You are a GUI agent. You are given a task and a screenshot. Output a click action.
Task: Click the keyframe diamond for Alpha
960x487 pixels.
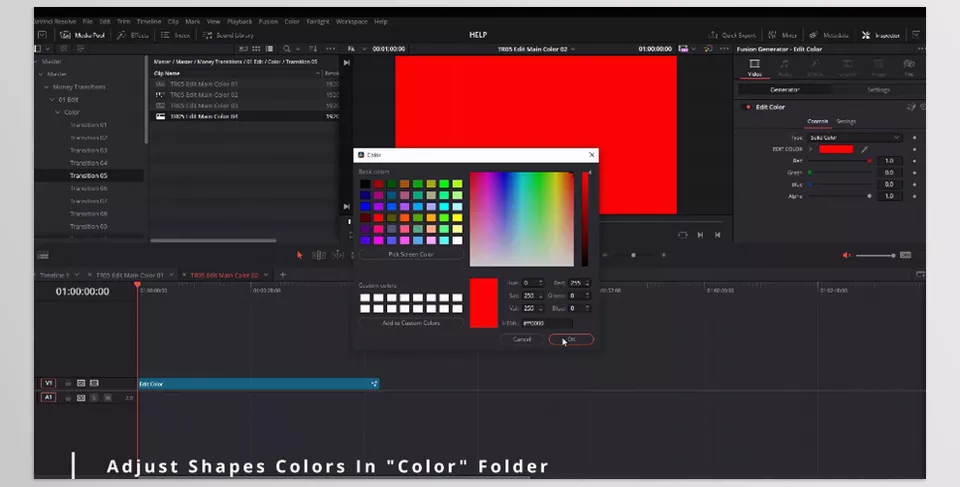tap(915, 196)
